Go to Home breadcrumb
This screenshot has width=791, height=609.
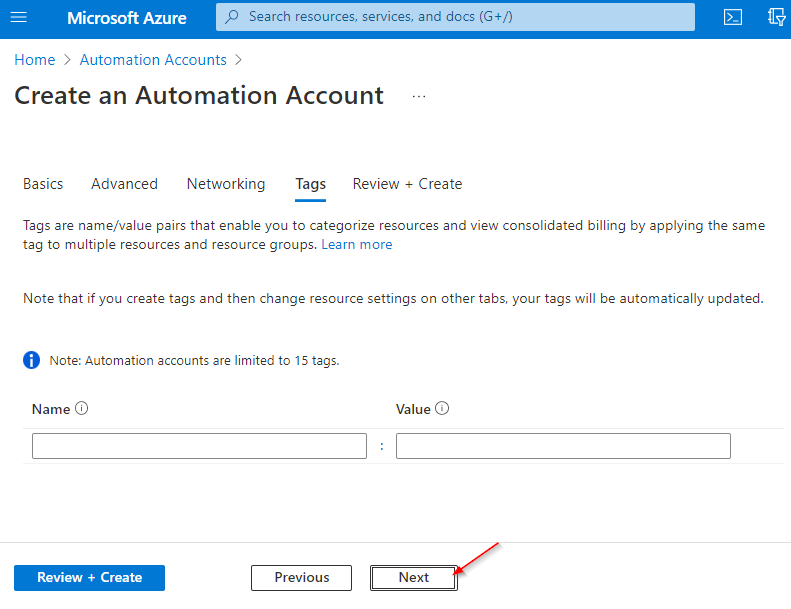(x=35, y=60)
